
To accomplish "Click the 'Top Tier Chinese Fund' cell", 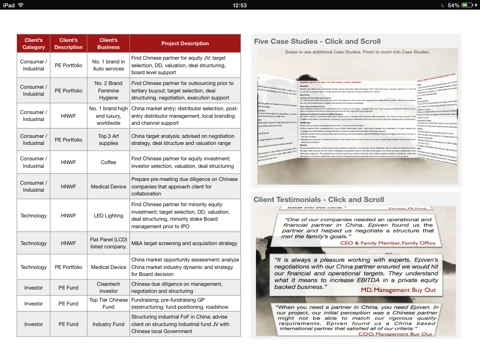I will click(108, 303).
